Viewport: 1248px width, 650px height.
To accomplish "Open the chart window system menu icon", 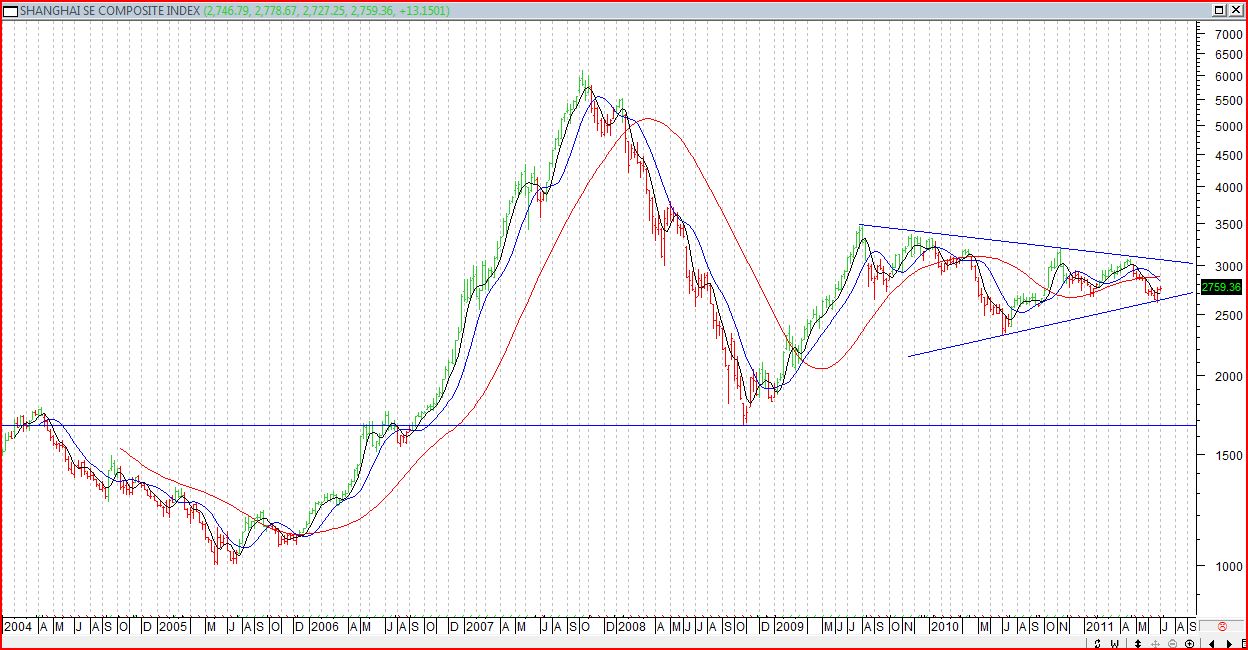I will point(11,10).
